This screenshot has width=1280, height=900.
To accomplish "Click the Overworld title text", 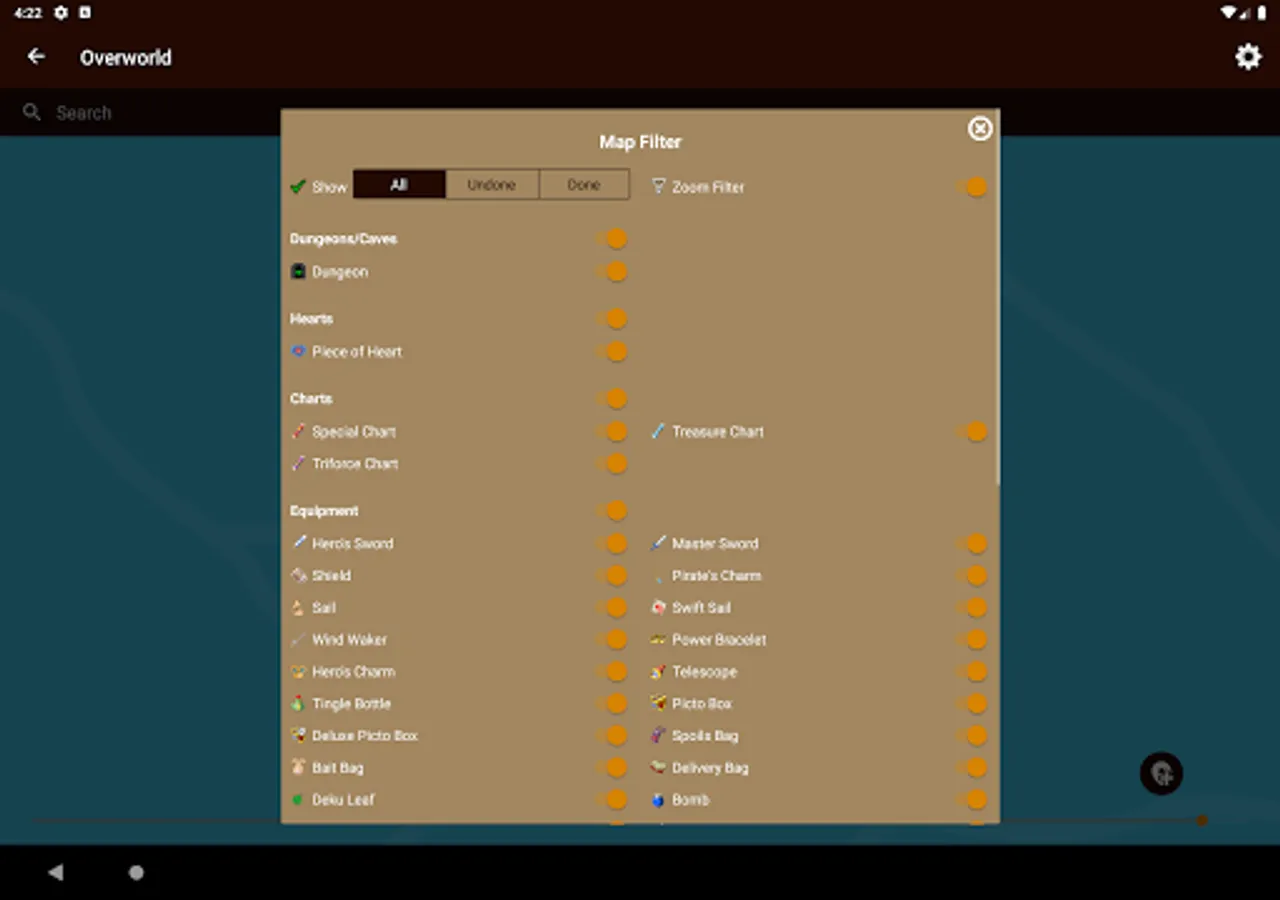I will coord(126,57).
